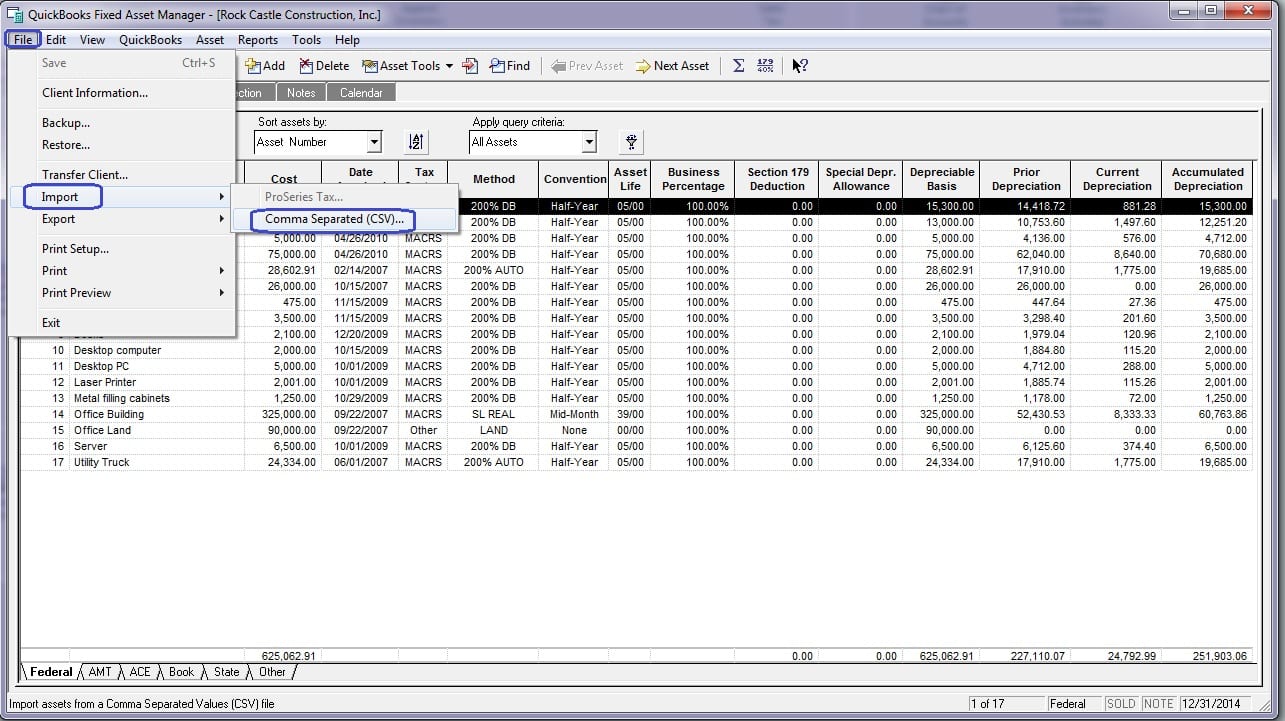The height and width of the screenshot is (721, 1285).
Task: Open the Help menu
Action: 347,40
